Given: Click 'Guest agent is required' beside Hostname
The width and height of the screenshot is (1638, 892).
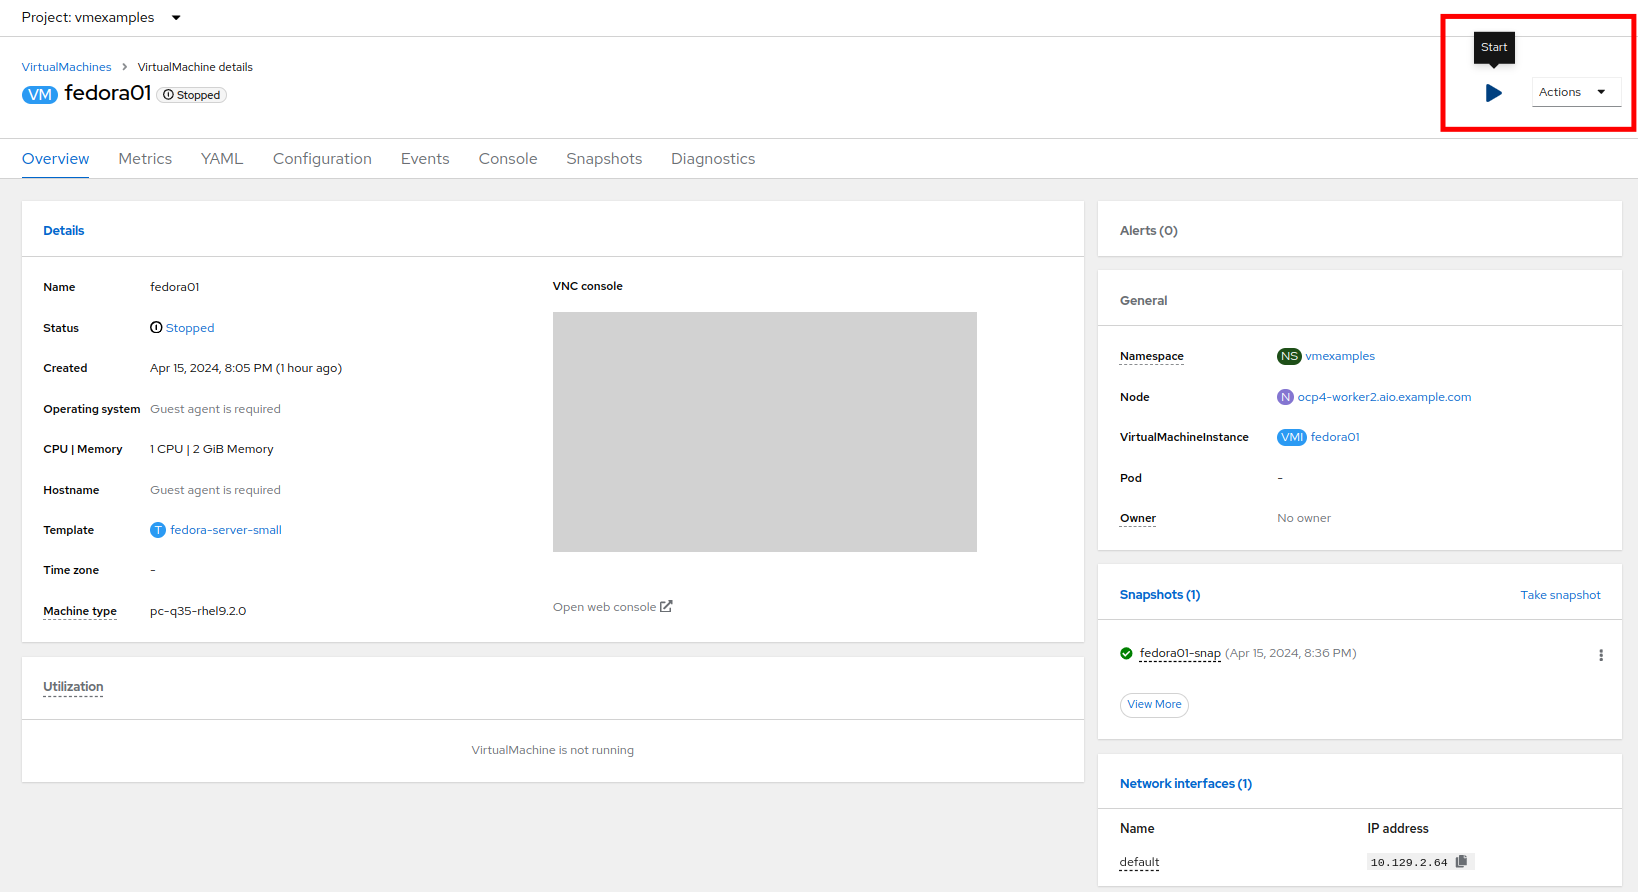Looking at the screenshot, I should click(x=215, y=490).
